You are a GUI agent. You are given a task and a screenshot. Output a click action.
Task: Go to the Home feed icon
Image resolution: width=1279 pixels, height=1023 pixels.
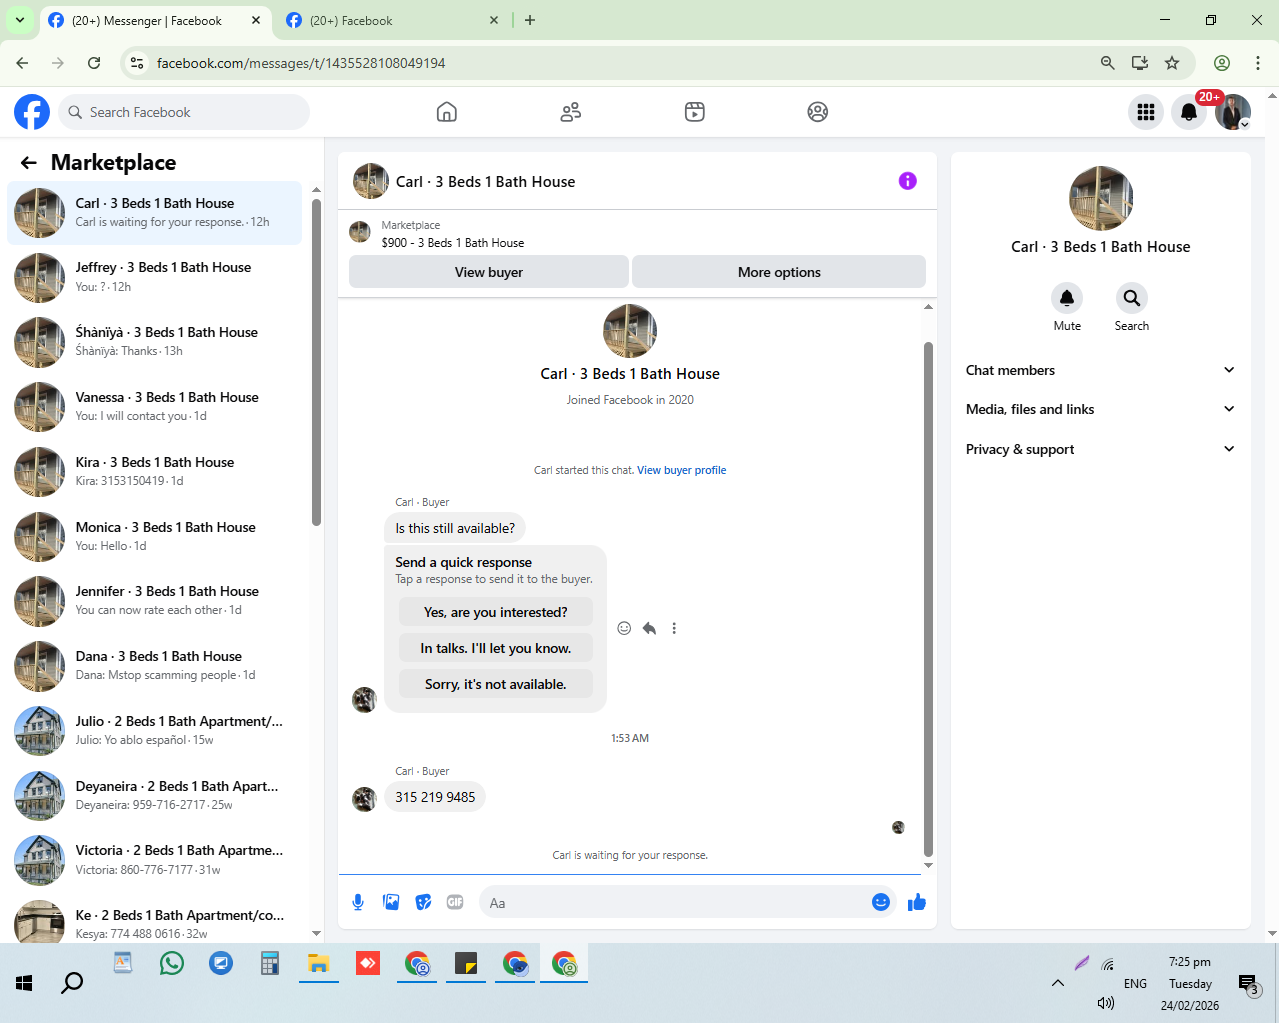pos(447,112)
